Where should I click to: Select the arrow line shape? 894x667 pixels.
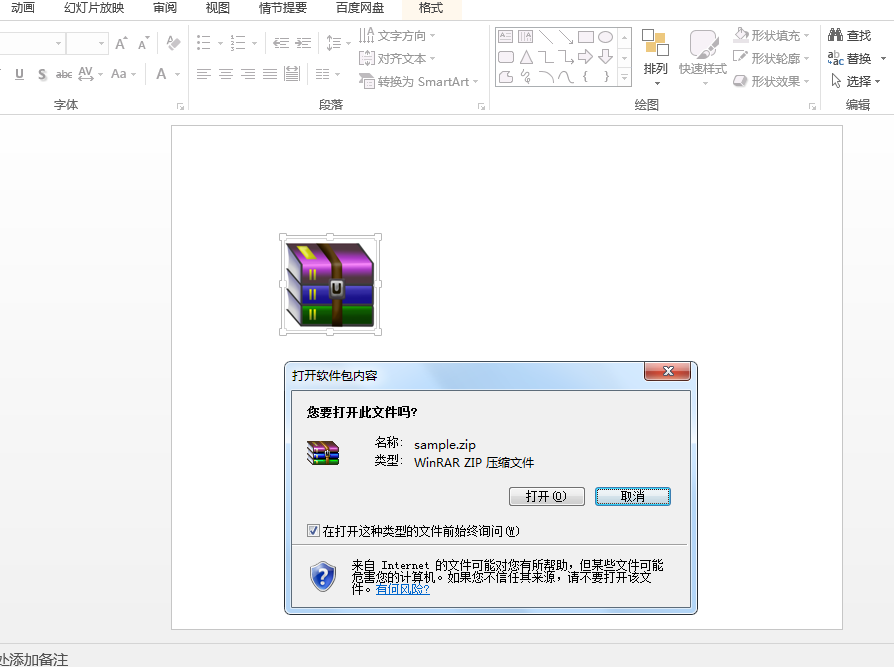point(566,37)
